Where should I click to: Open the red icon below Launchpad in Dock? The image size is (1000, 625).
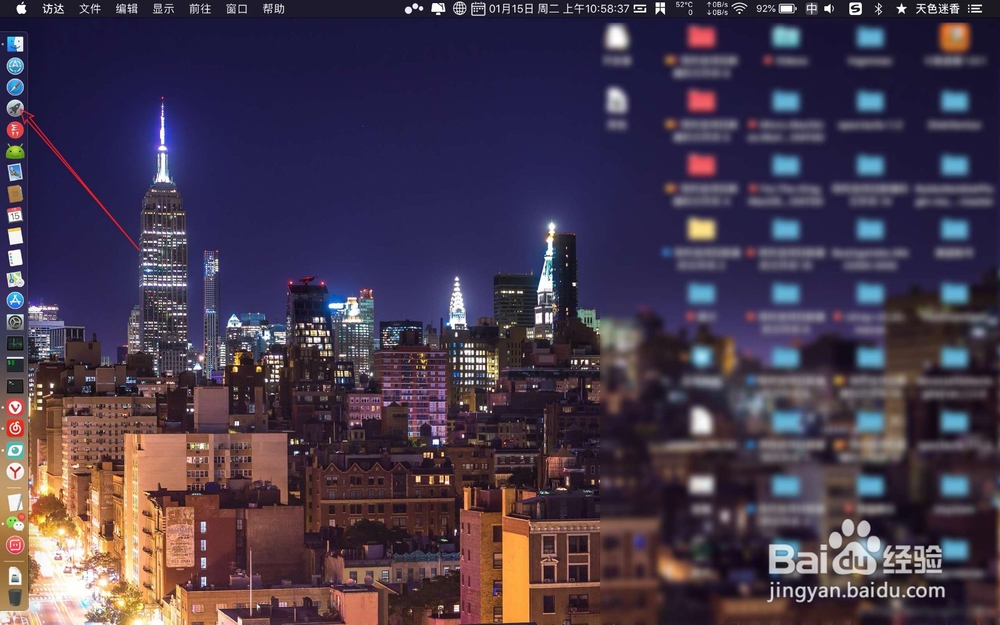tap(15, 129)
